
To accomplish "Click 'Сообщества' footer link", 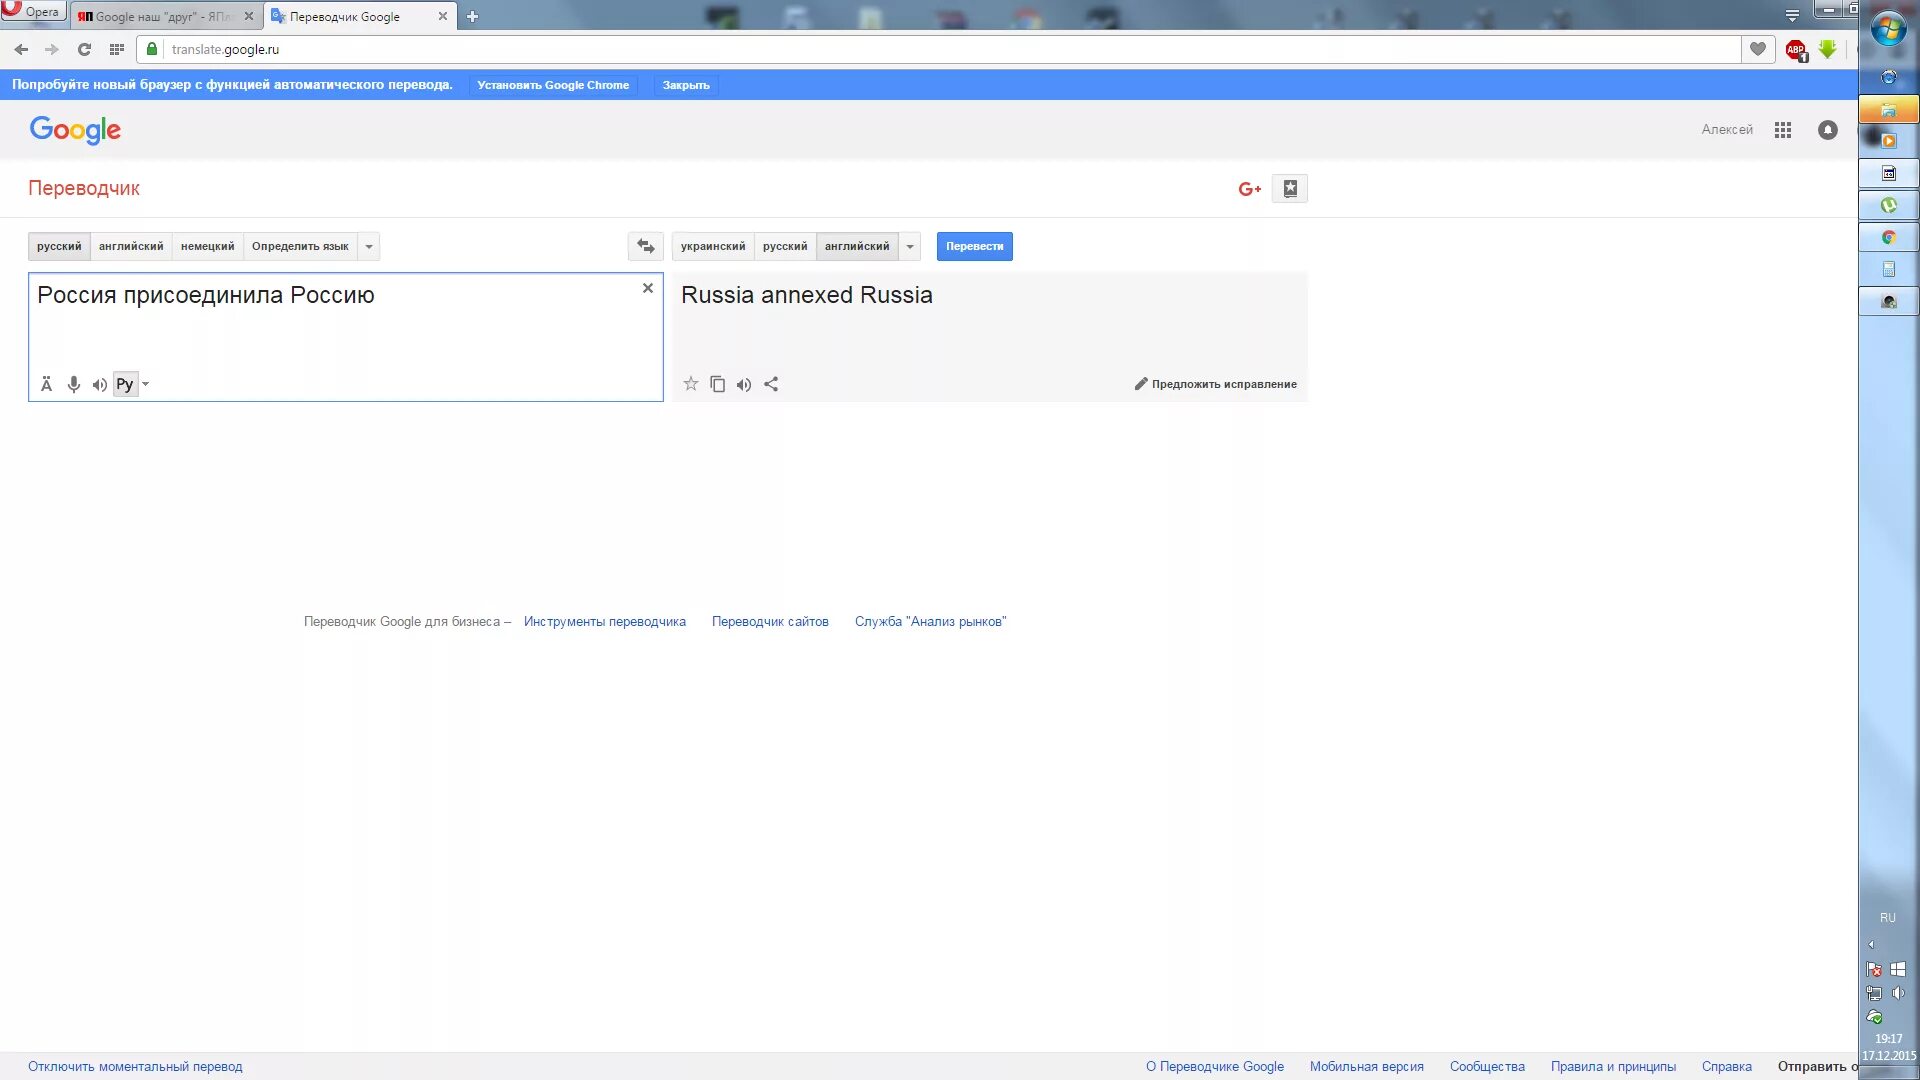I will [1487, 1067].
